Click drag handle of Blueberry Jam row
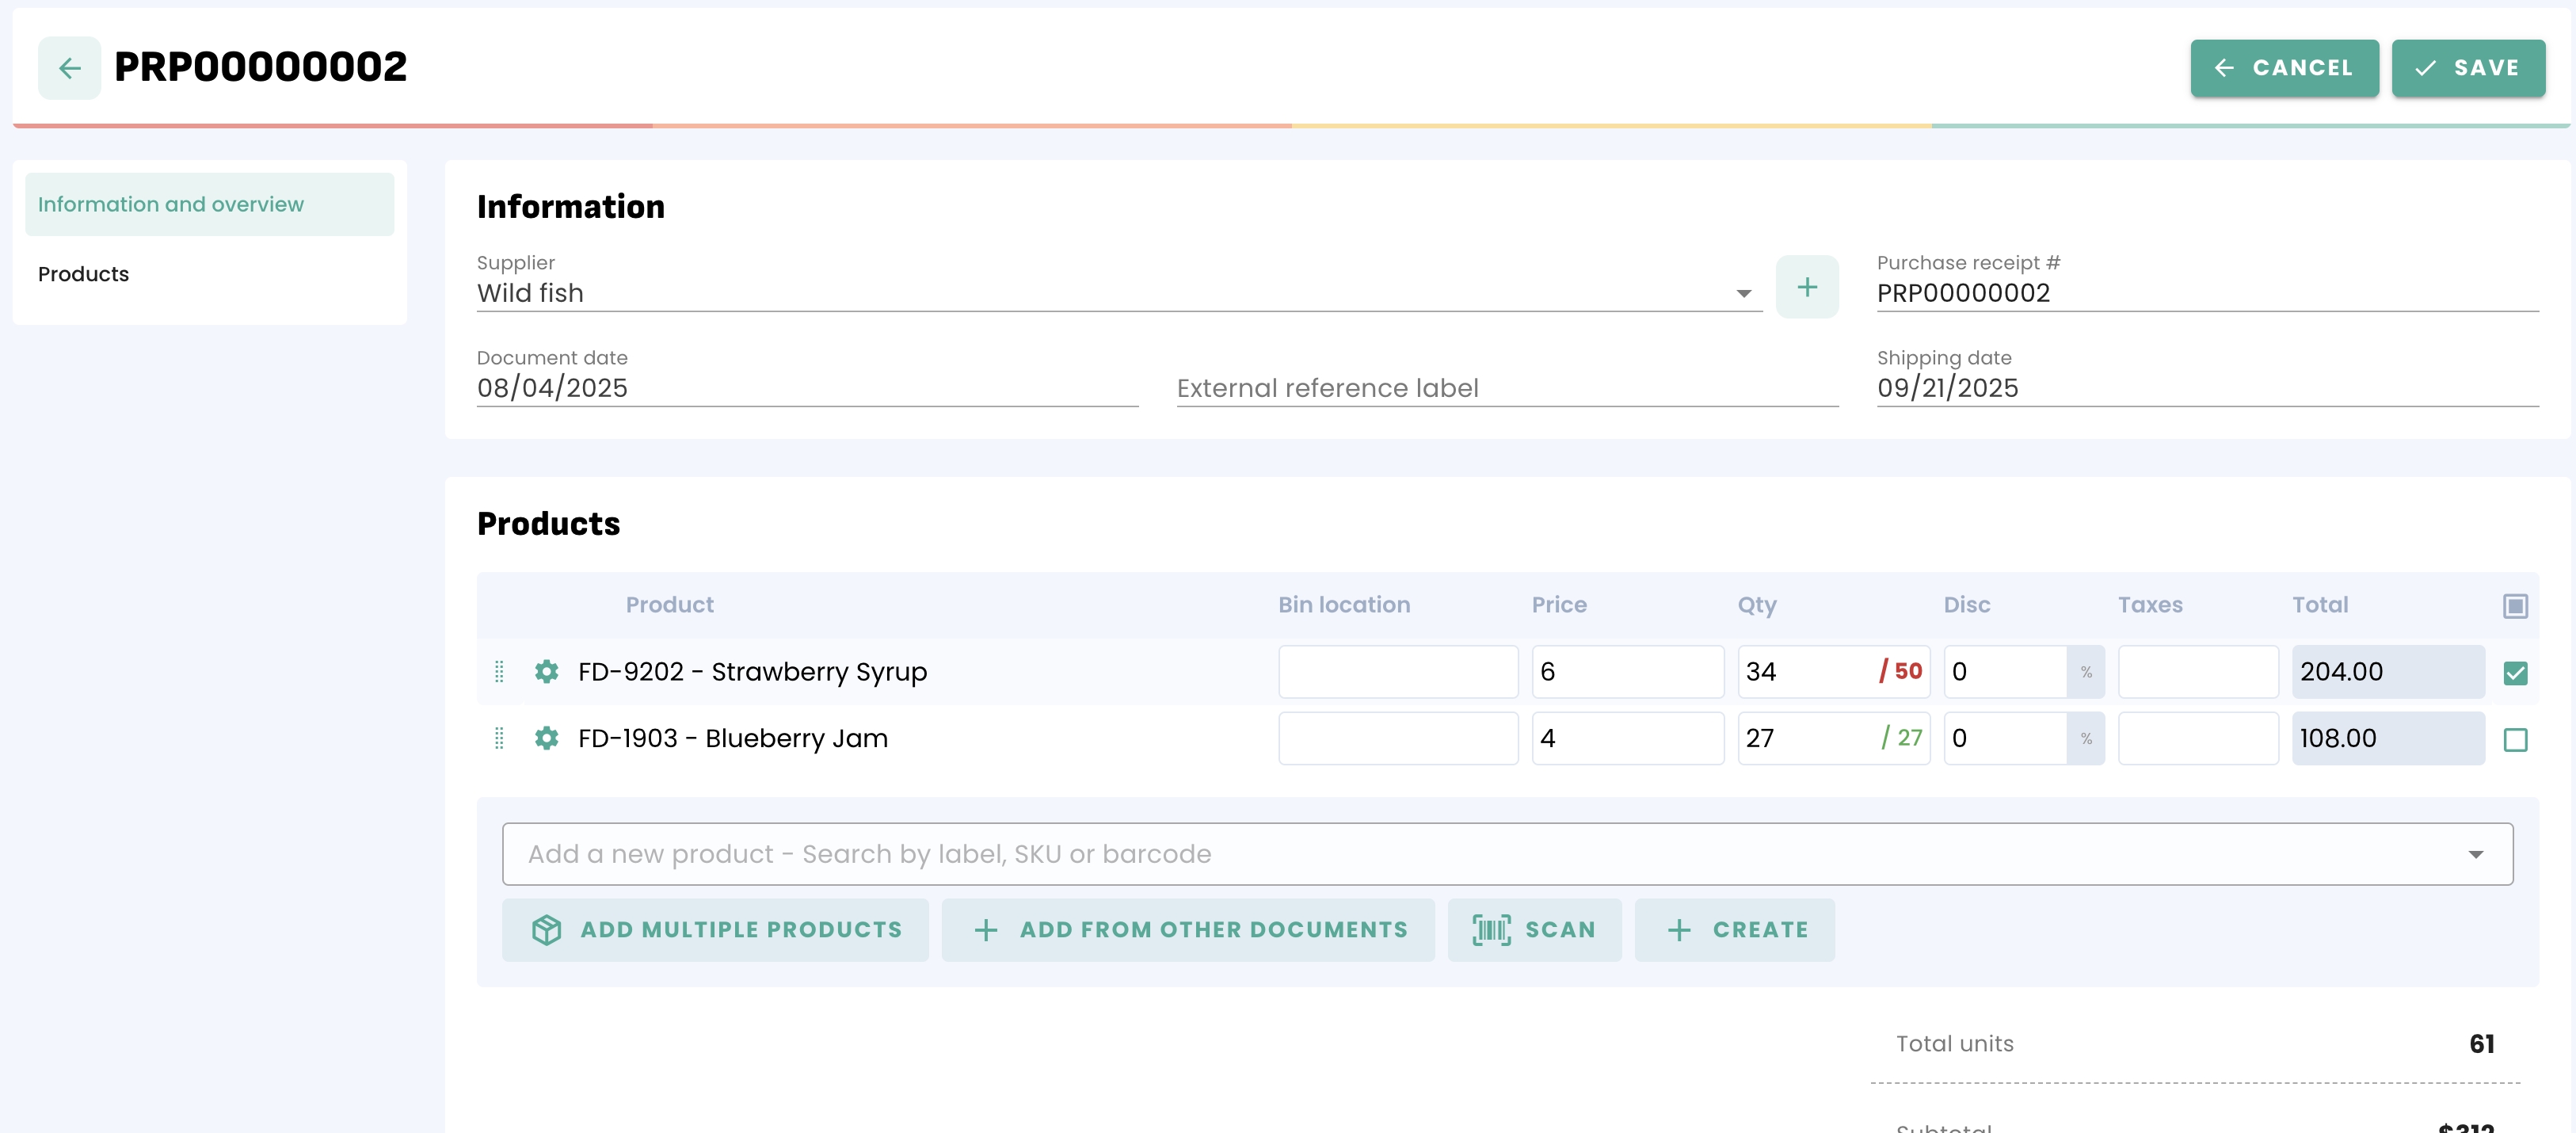2576x1133 pixels. [x=499, y=738]
